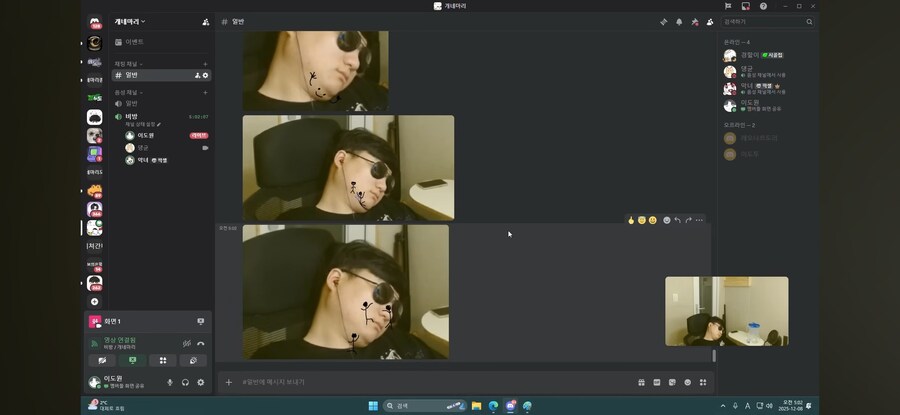This screenshot has height=415, width=900.
Task: Open File Explorer from the taskbar
Action: [x=476, y=406]
